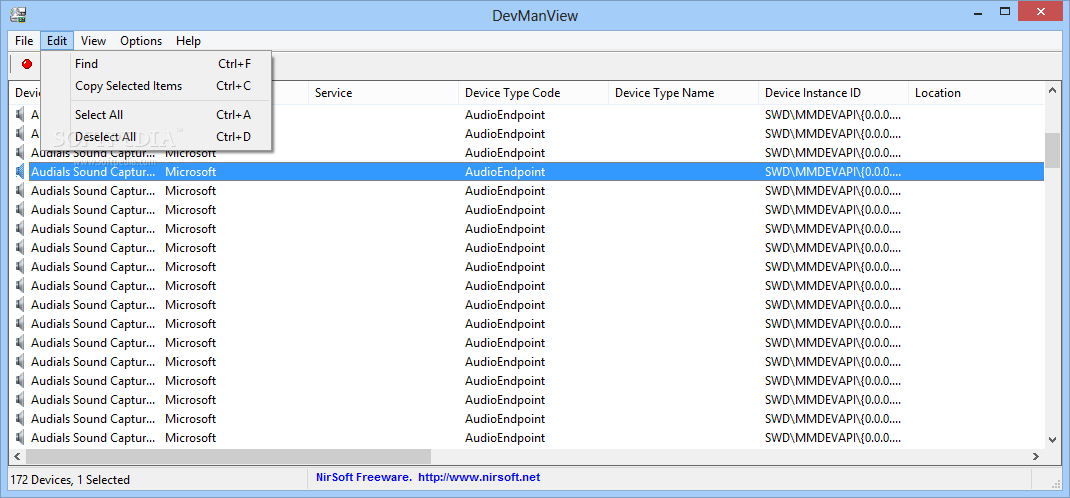
Task: Click SWD\MMDEVAPI cell in the highlighted row
Action: pos(833,172)
